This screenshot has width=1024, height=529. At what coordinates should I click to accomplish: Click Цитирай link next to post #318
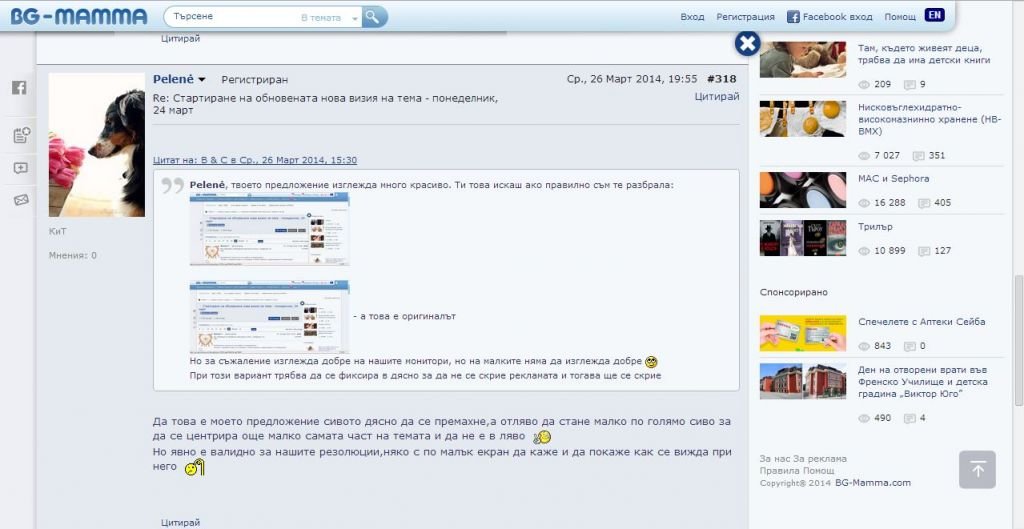click(x=717, y=97)
